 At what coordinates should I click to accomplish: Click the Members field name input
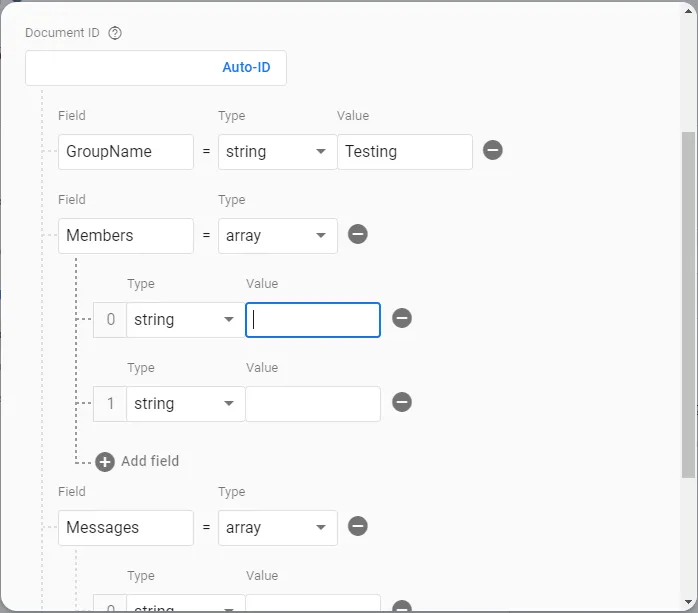coord(125,236)
